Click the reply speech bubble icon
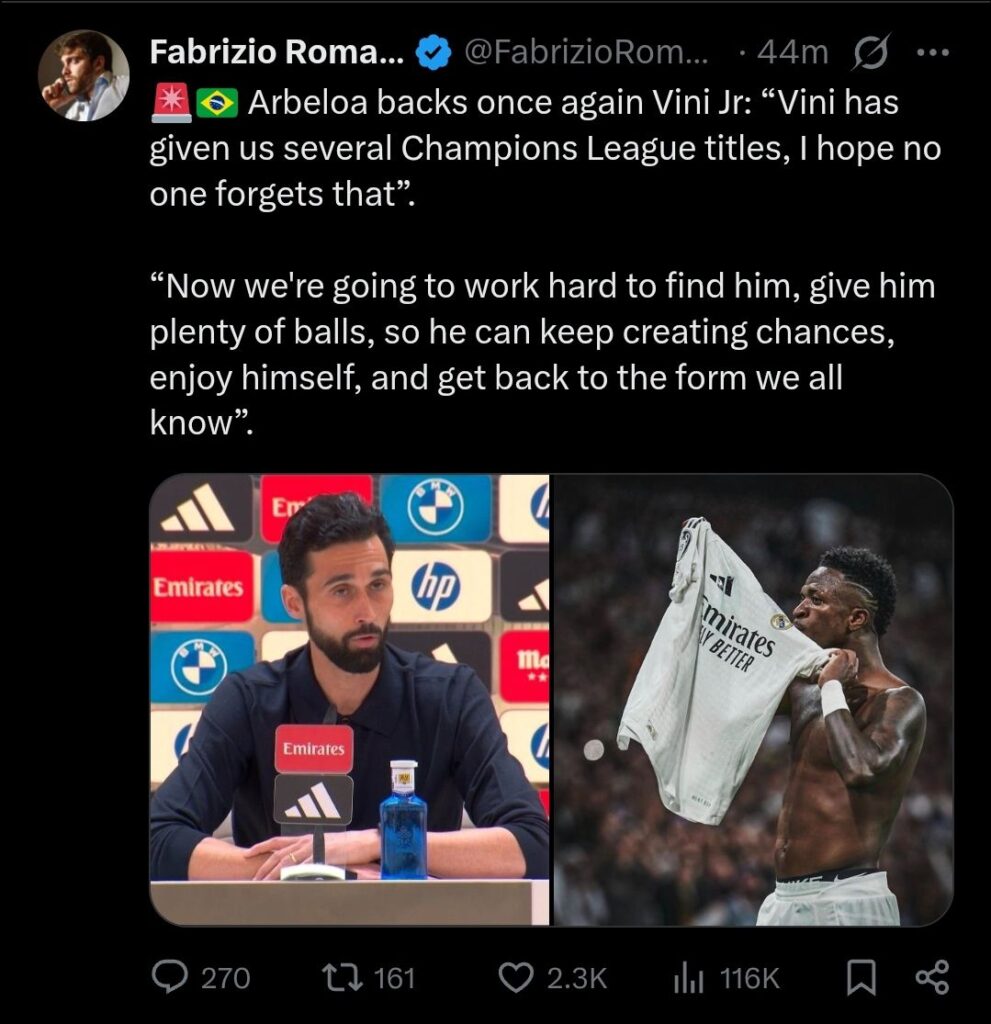This screenshot has height=1024, width=991. click(172, 977)
